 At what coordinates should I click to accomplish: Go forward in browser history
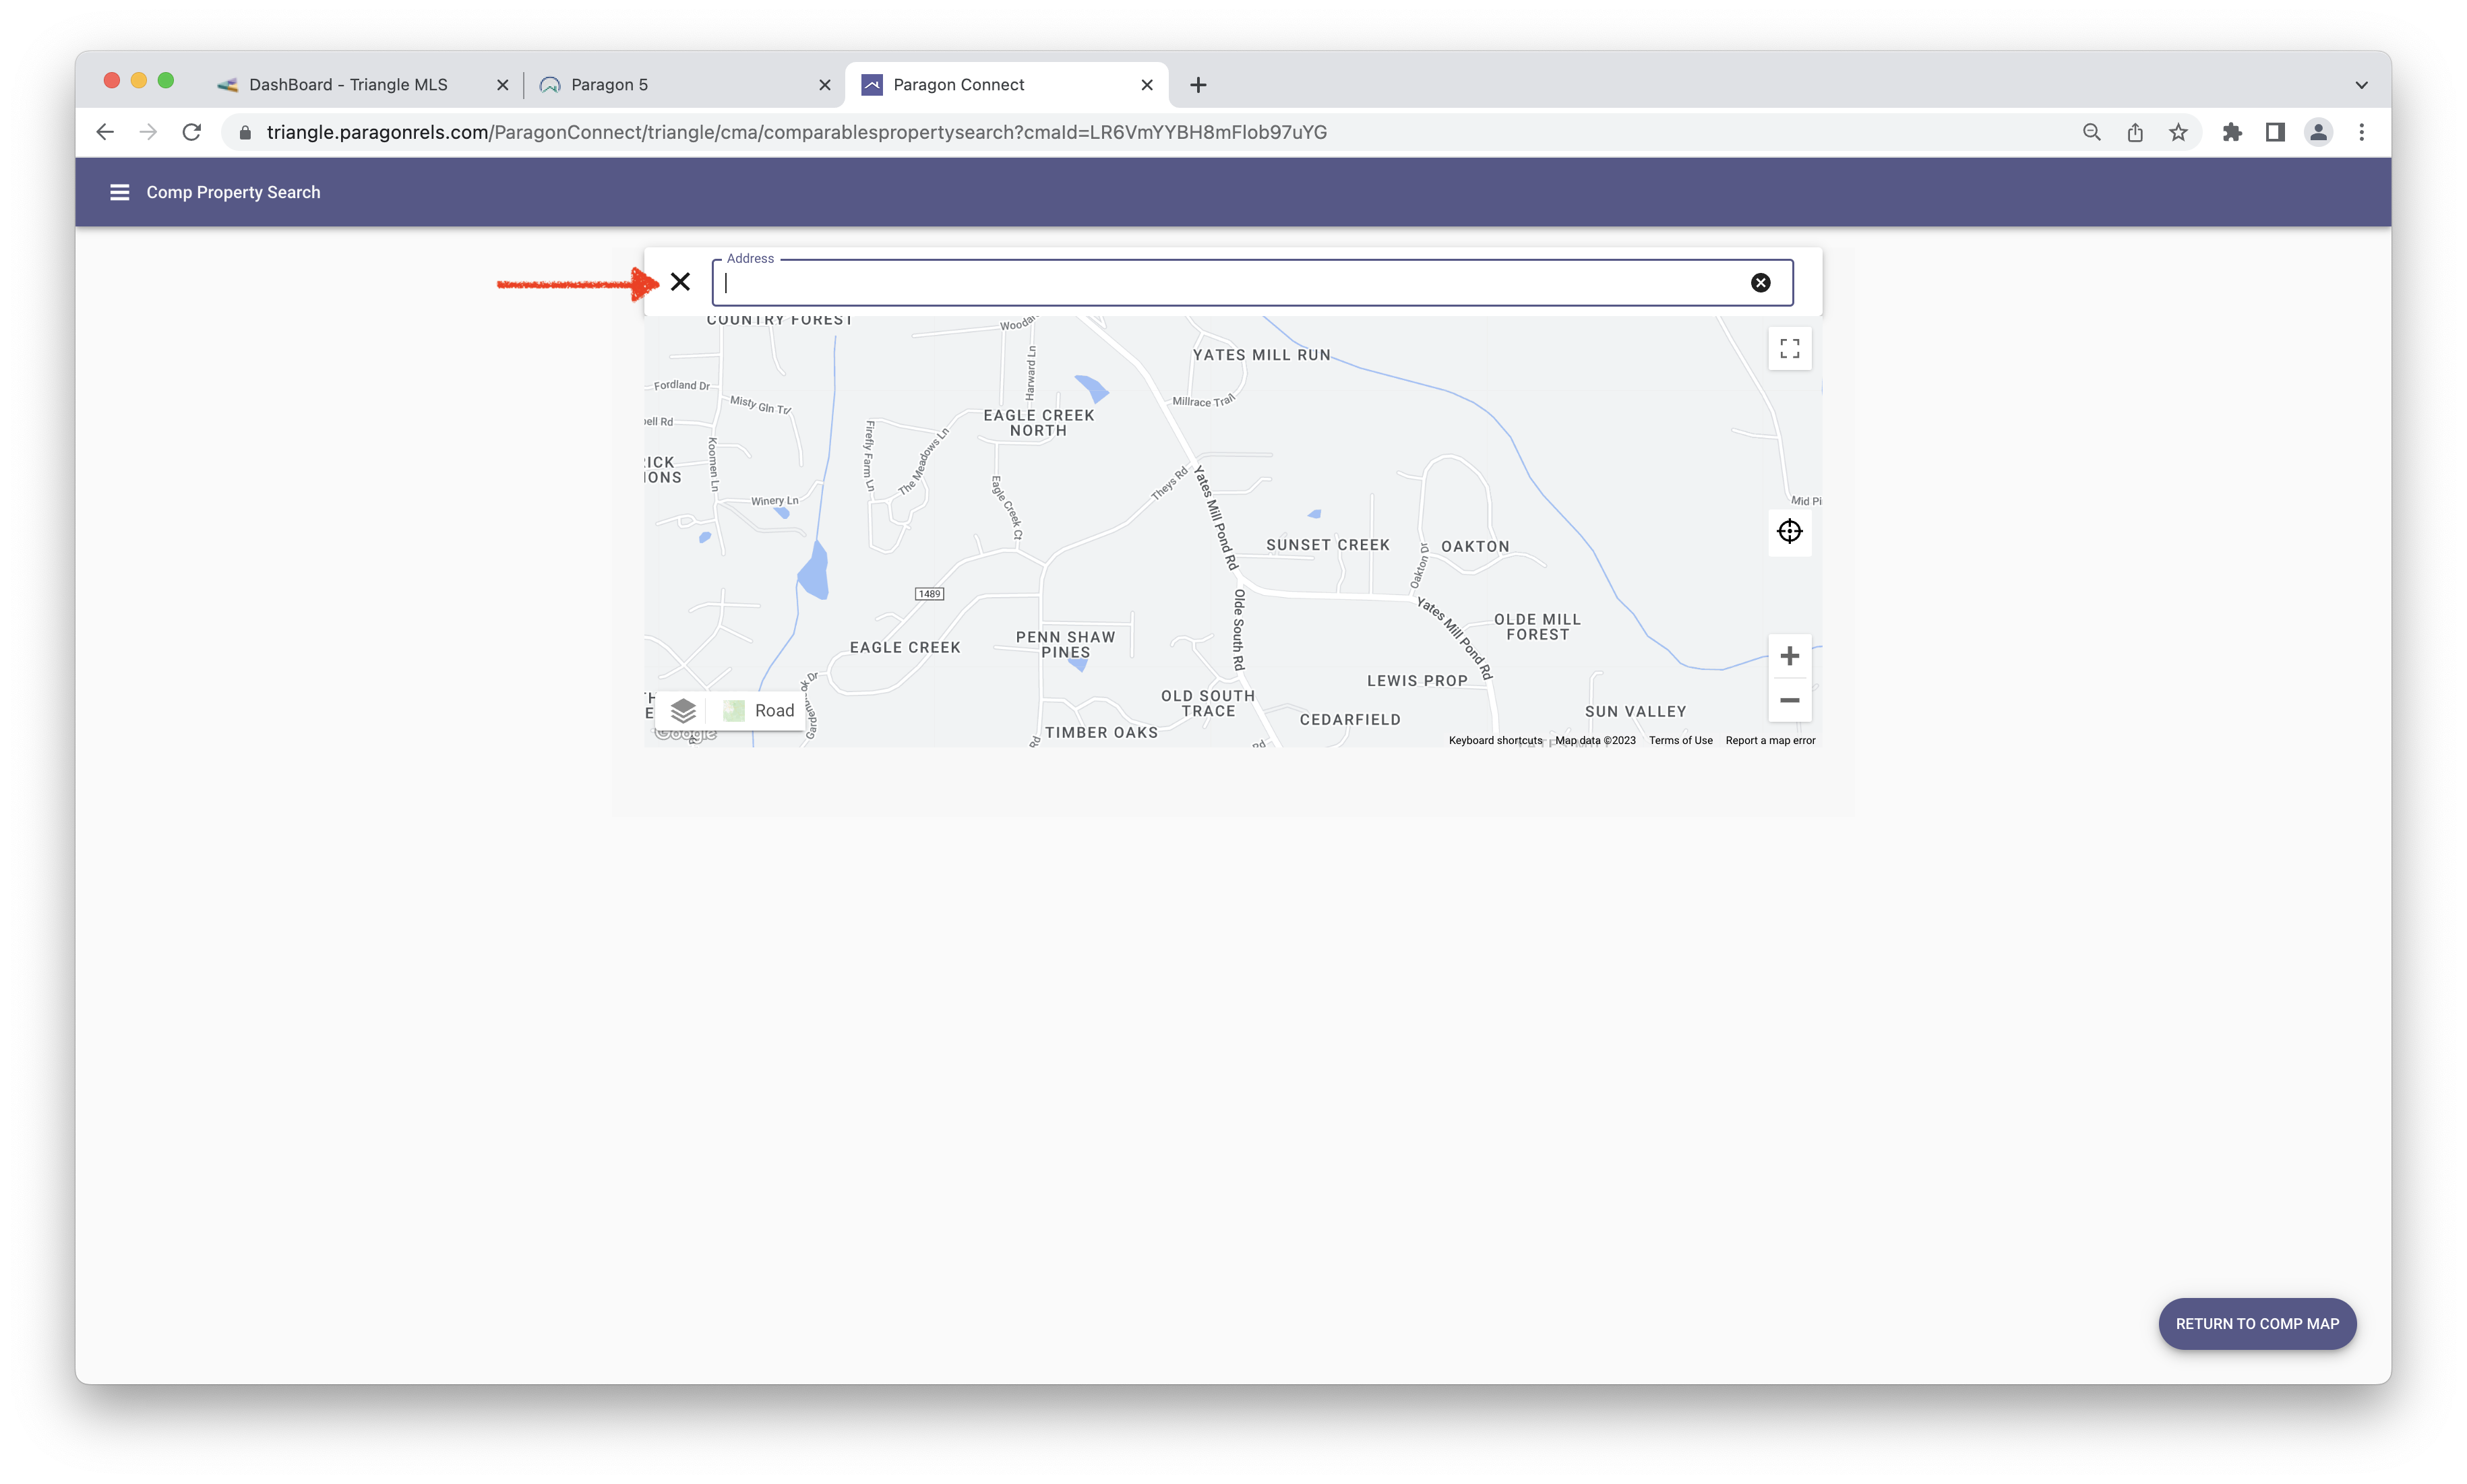point(148,132)
